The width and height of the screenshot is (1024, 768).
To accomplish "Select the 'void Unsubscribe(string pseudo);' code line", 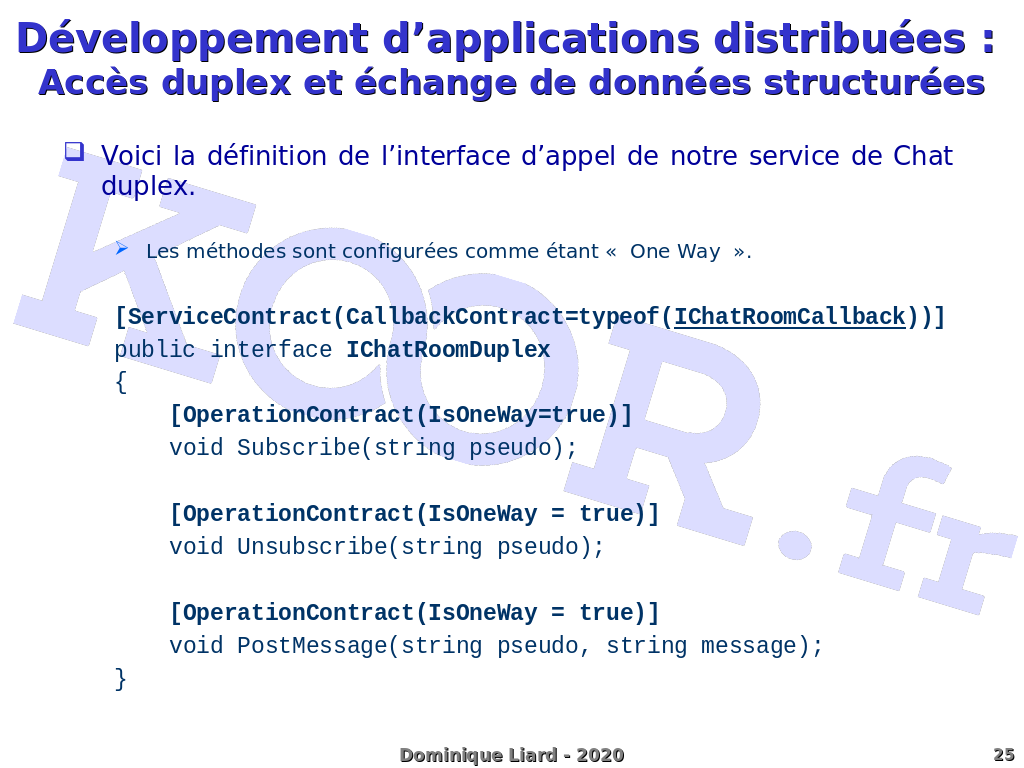I will point(387,547).
